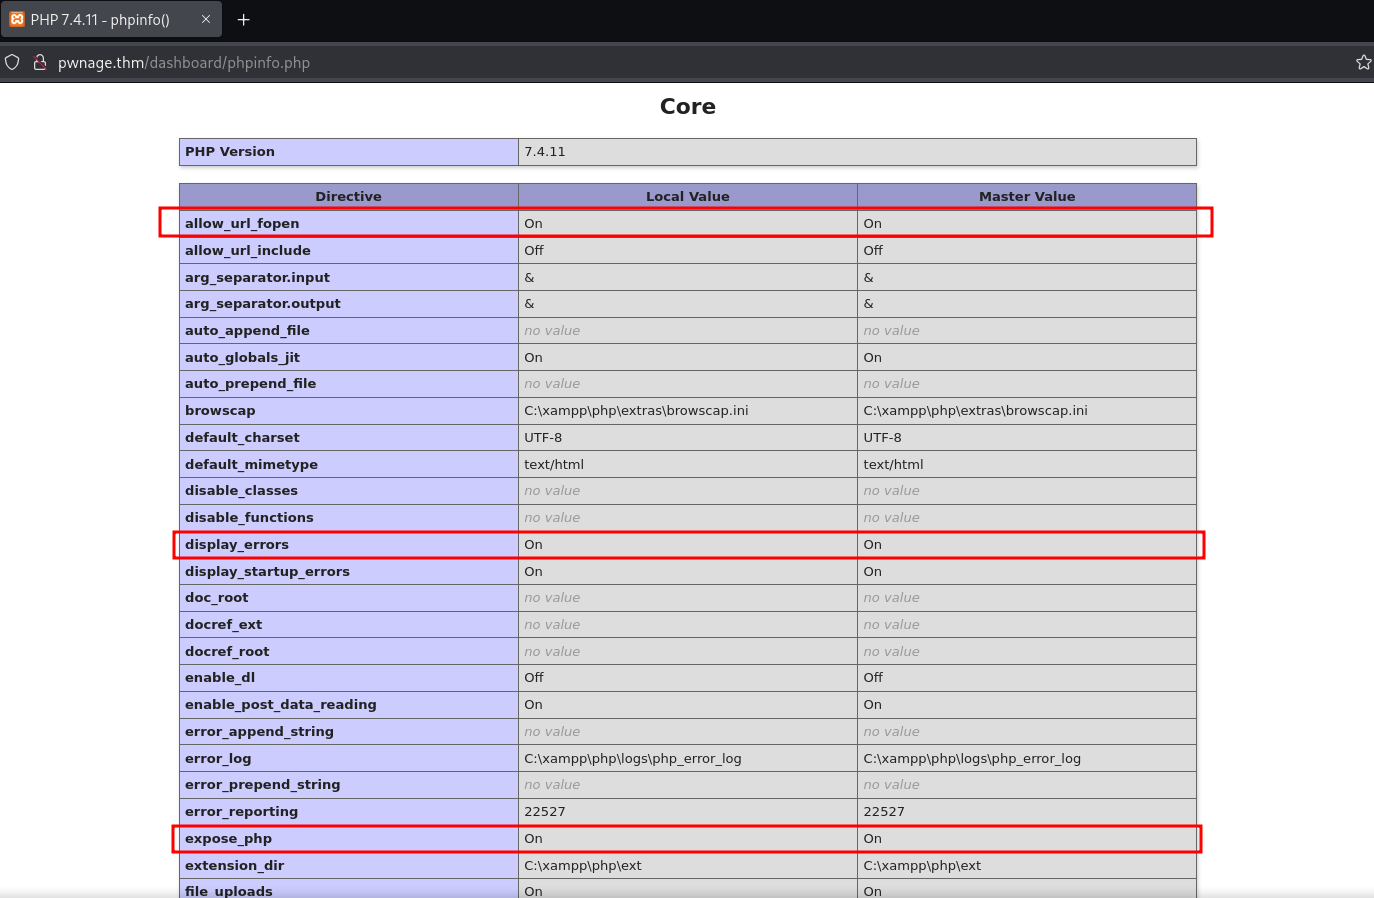
Task: Click the display_errors directive name
Action: point(237,544)
